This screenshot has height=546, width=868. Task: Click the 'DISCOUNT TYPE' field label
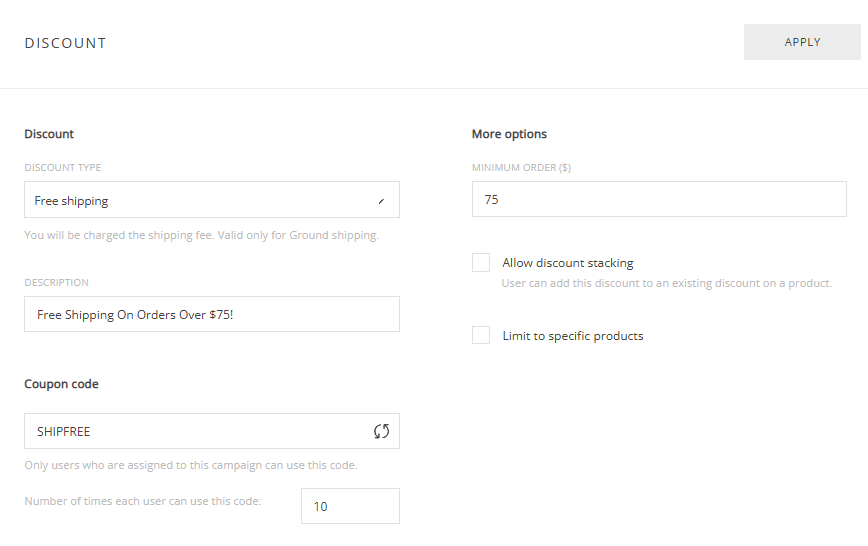point(62,168)
